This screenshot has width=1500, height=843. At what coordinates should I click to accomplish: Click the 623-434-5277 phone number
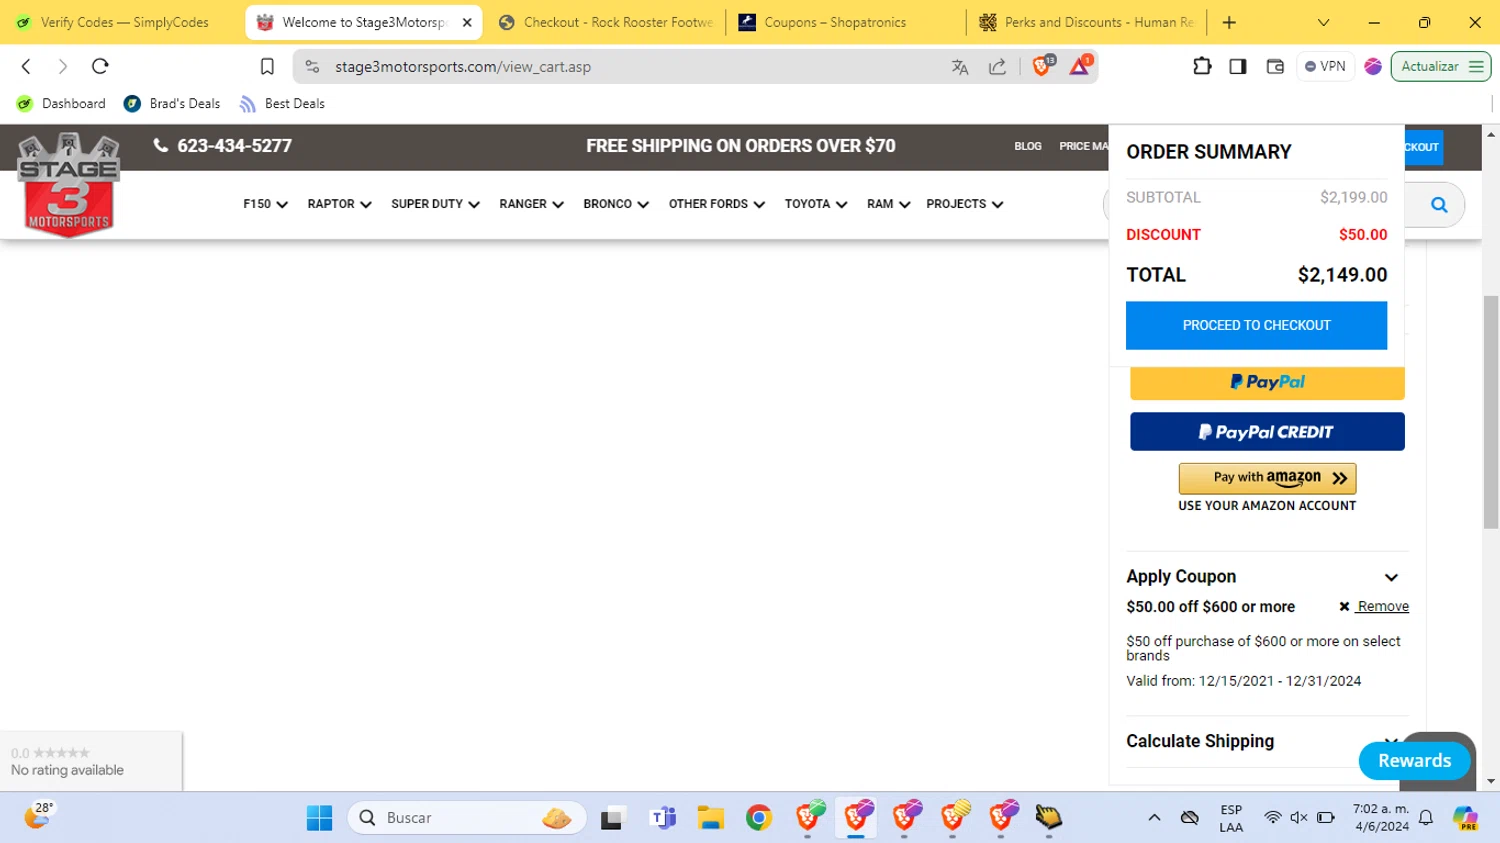pyautogui.click(x=234, y=146)
